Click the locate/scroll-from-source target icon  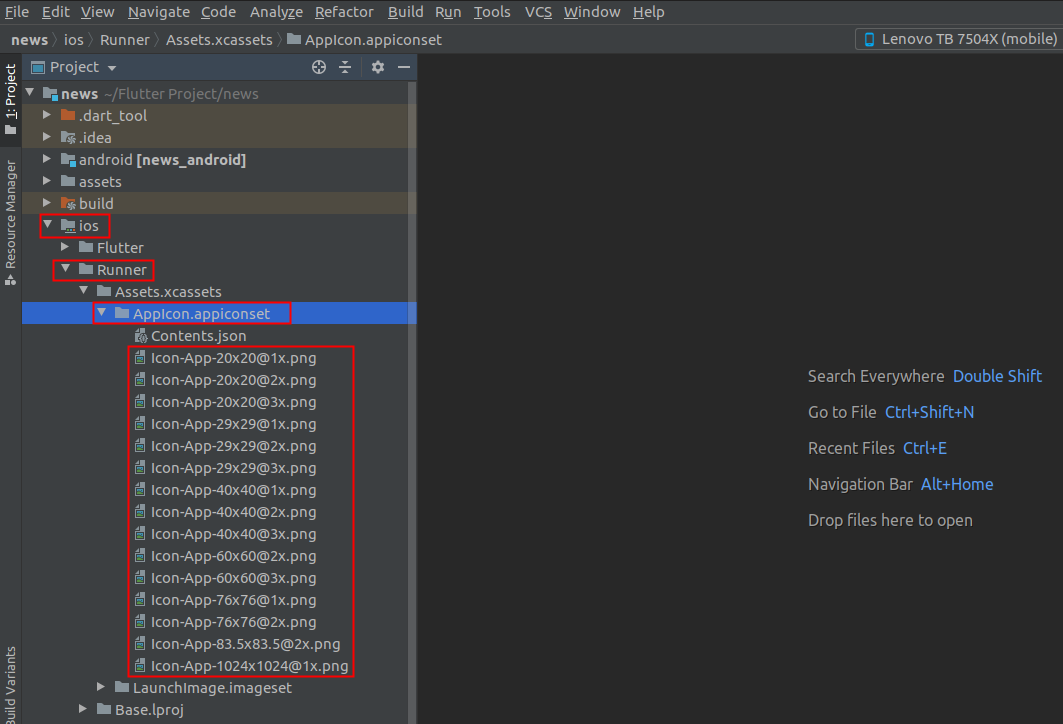click(319, 67)
